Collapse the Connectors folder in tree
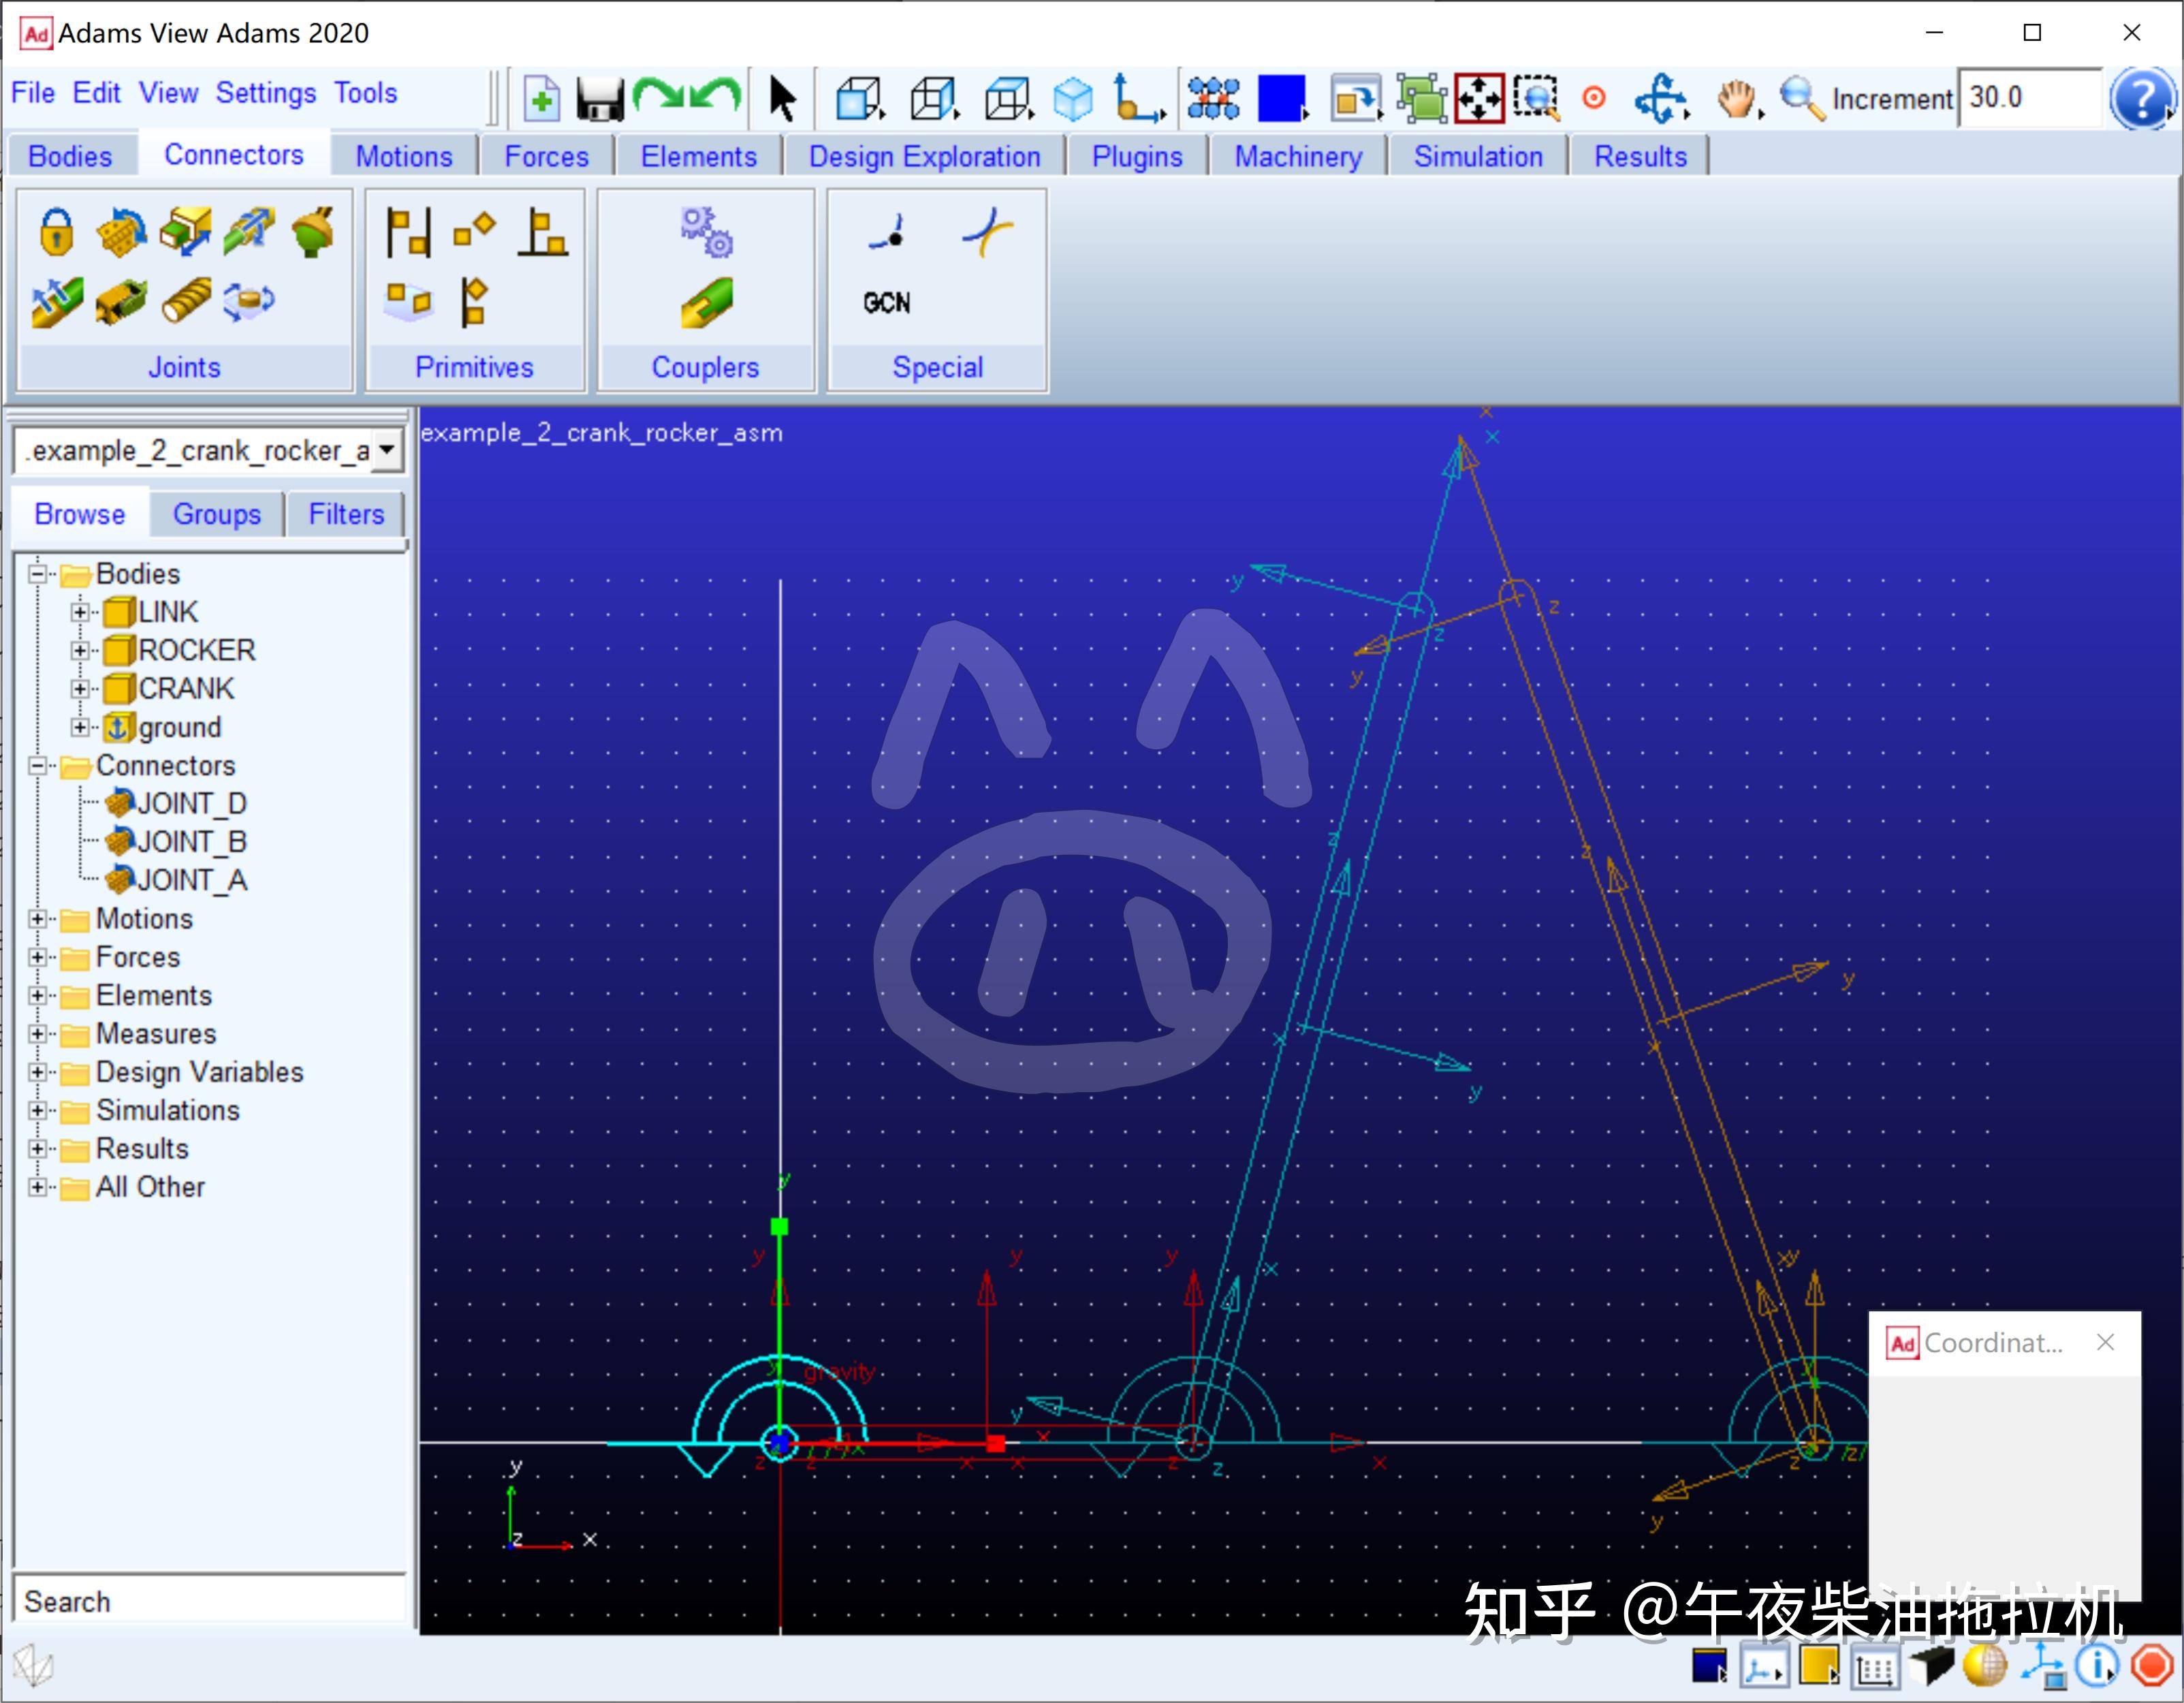 coord(38,766)
